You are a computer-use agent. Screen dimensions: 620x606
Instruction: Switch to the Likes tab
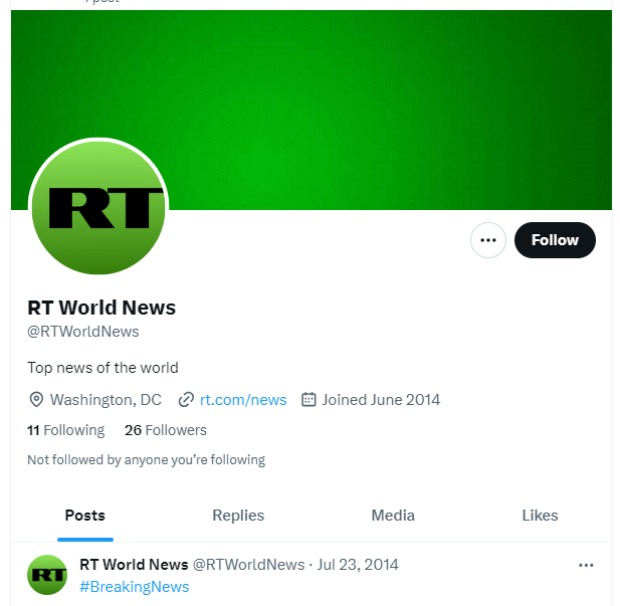(x=540, y=515)
